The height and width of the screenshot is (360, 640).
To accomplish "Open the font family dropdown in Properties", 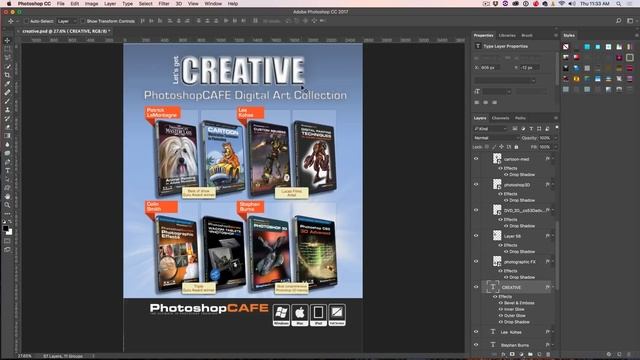I will click(505, 80).
